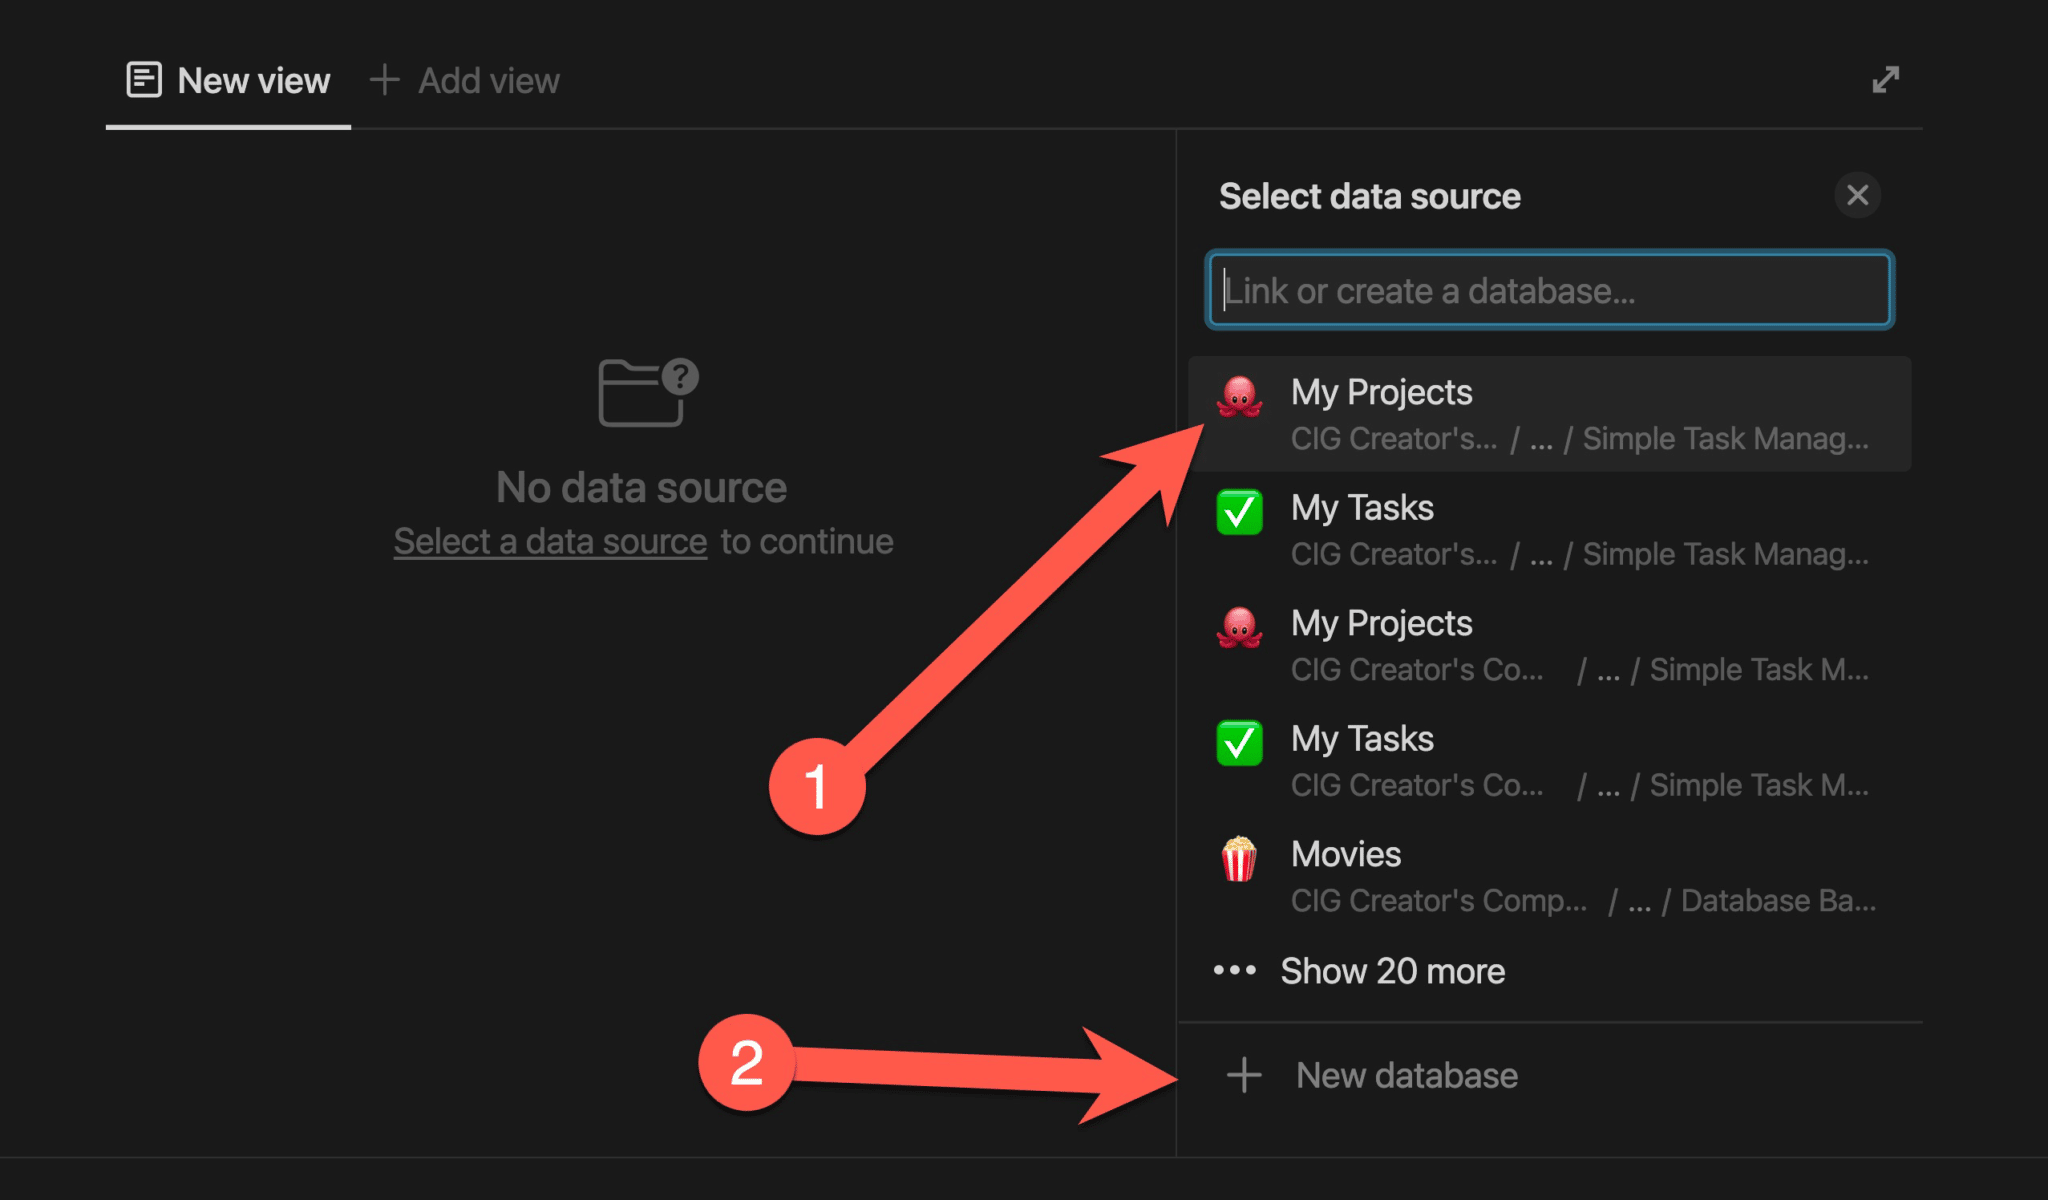Select My Projects under CIG Creator's Co...

pyautogui.click(x=1550, y=645)
